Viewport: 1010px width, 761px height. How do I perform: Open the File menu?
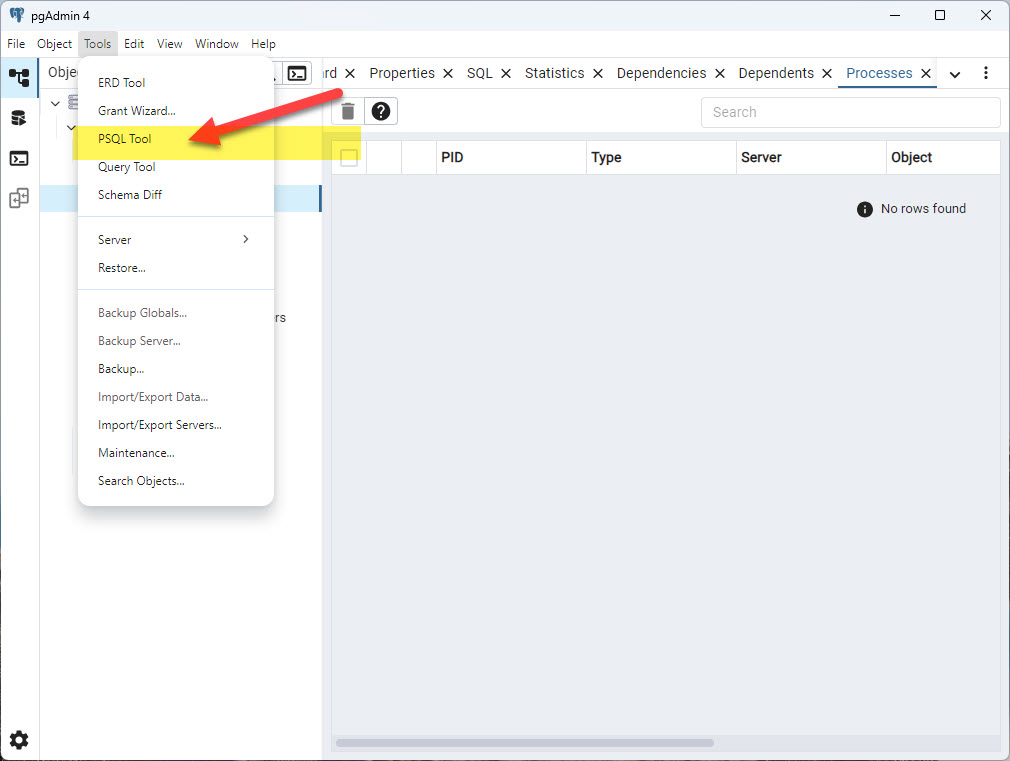pos(16,44)
